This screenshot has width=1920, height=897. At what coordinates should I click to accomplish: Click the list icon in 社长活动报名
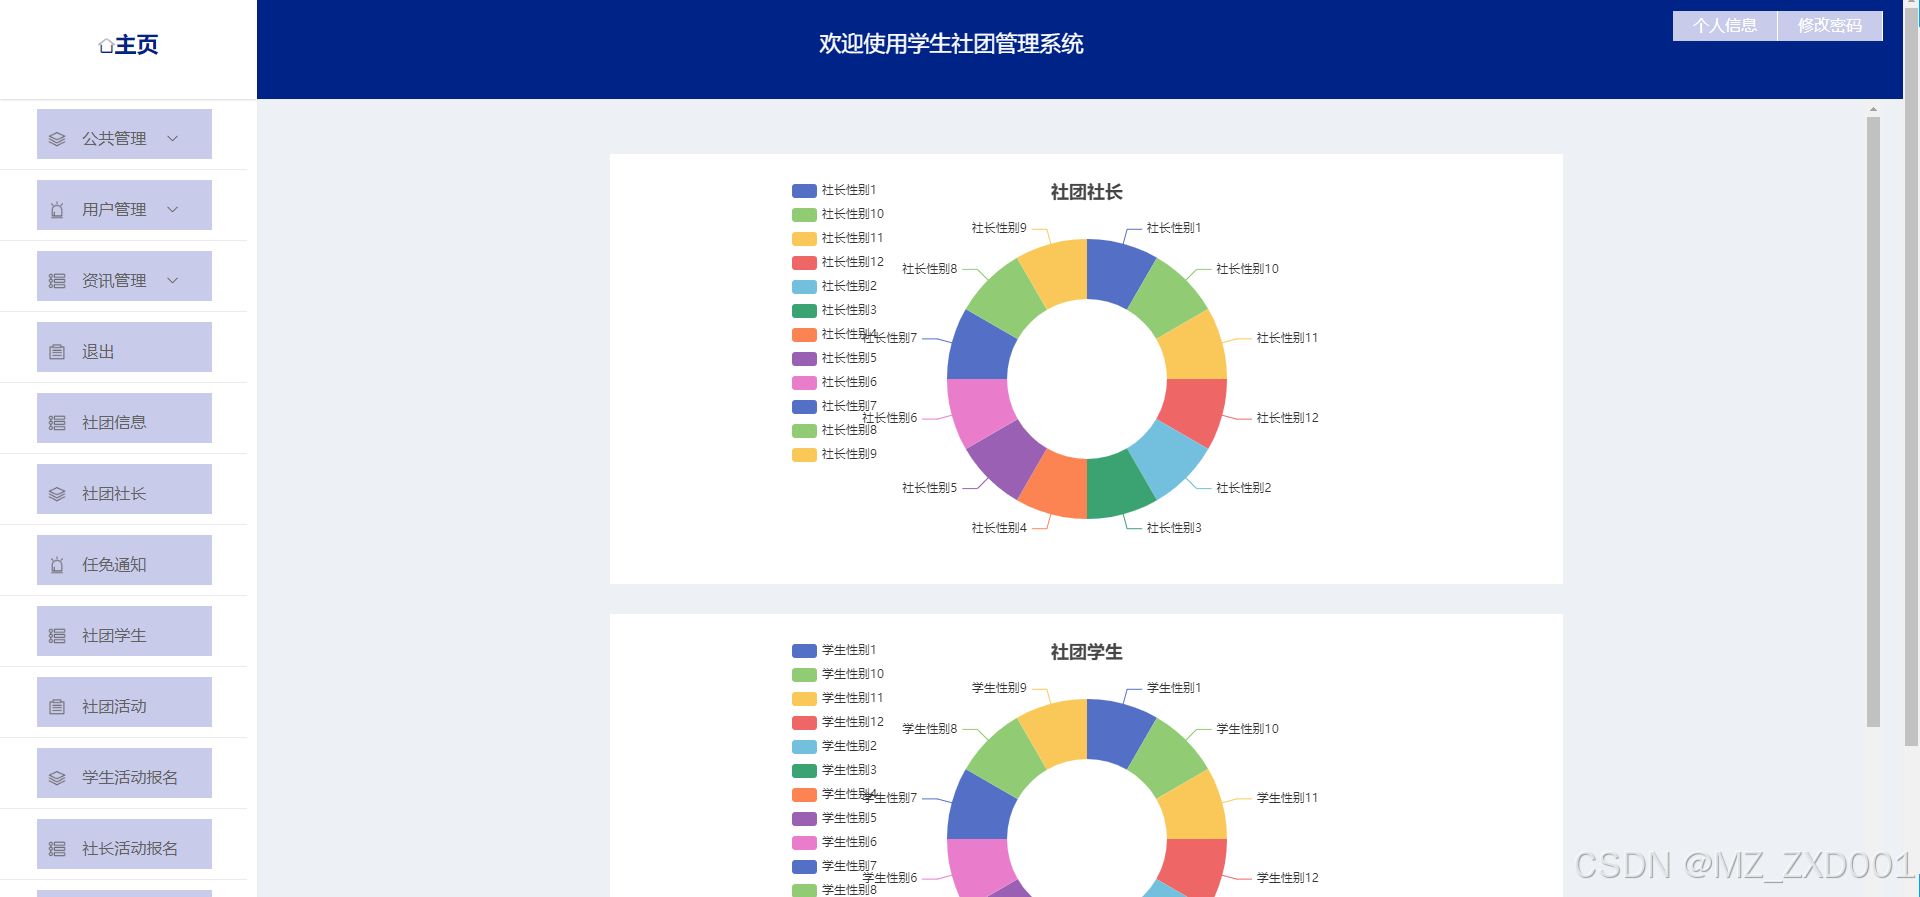(x=57, y=849)
